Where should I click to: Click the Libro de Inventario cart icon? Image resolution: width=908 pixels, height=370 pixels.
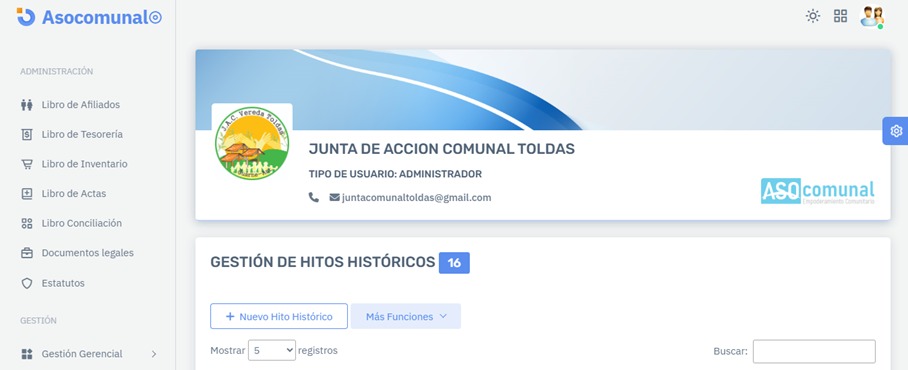[27, 164]
